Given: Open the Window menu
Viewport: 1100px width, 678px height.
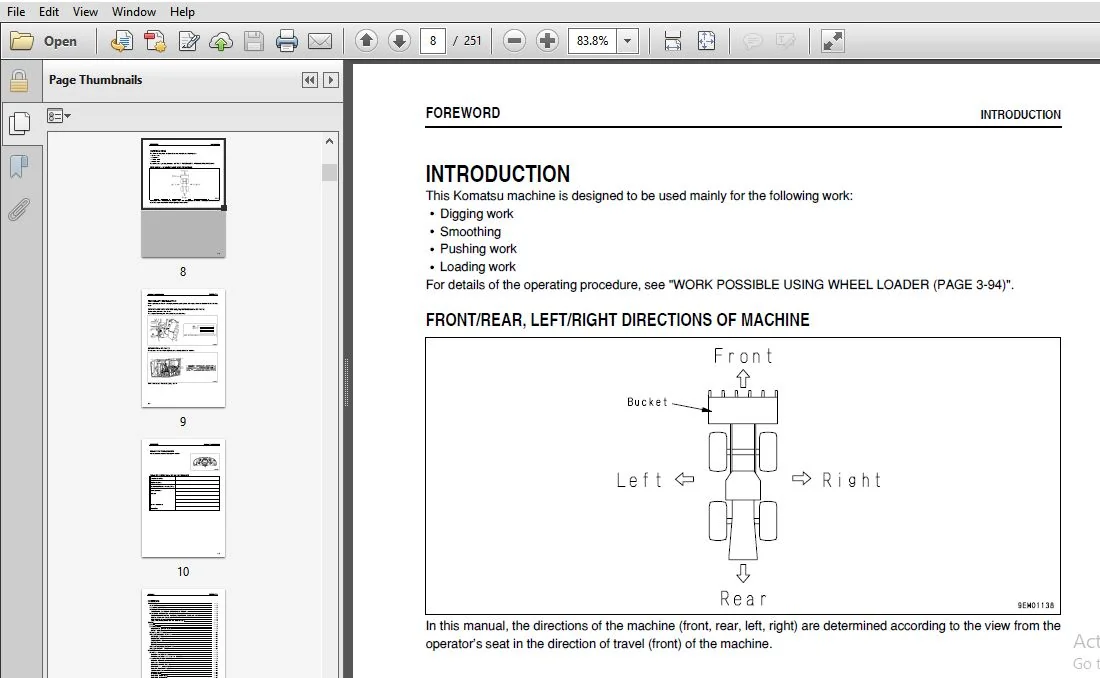Looking at the screenshot, I should click(133, 12).
